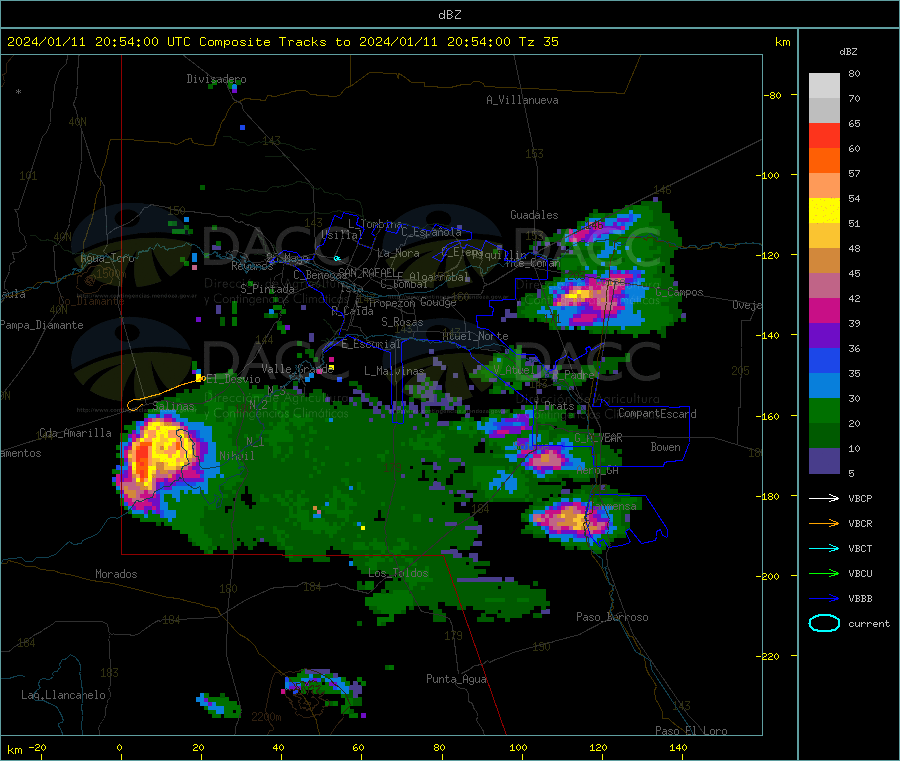Image resolution: width=900 pixels, height=761 pixels.
Task: Click the L_Malvinas map label
Action: click(394, 371)
